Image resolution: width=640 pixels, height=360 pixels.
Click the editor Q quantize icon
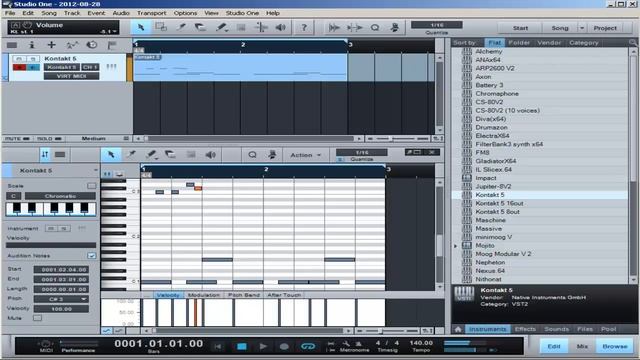click(252, 154)
